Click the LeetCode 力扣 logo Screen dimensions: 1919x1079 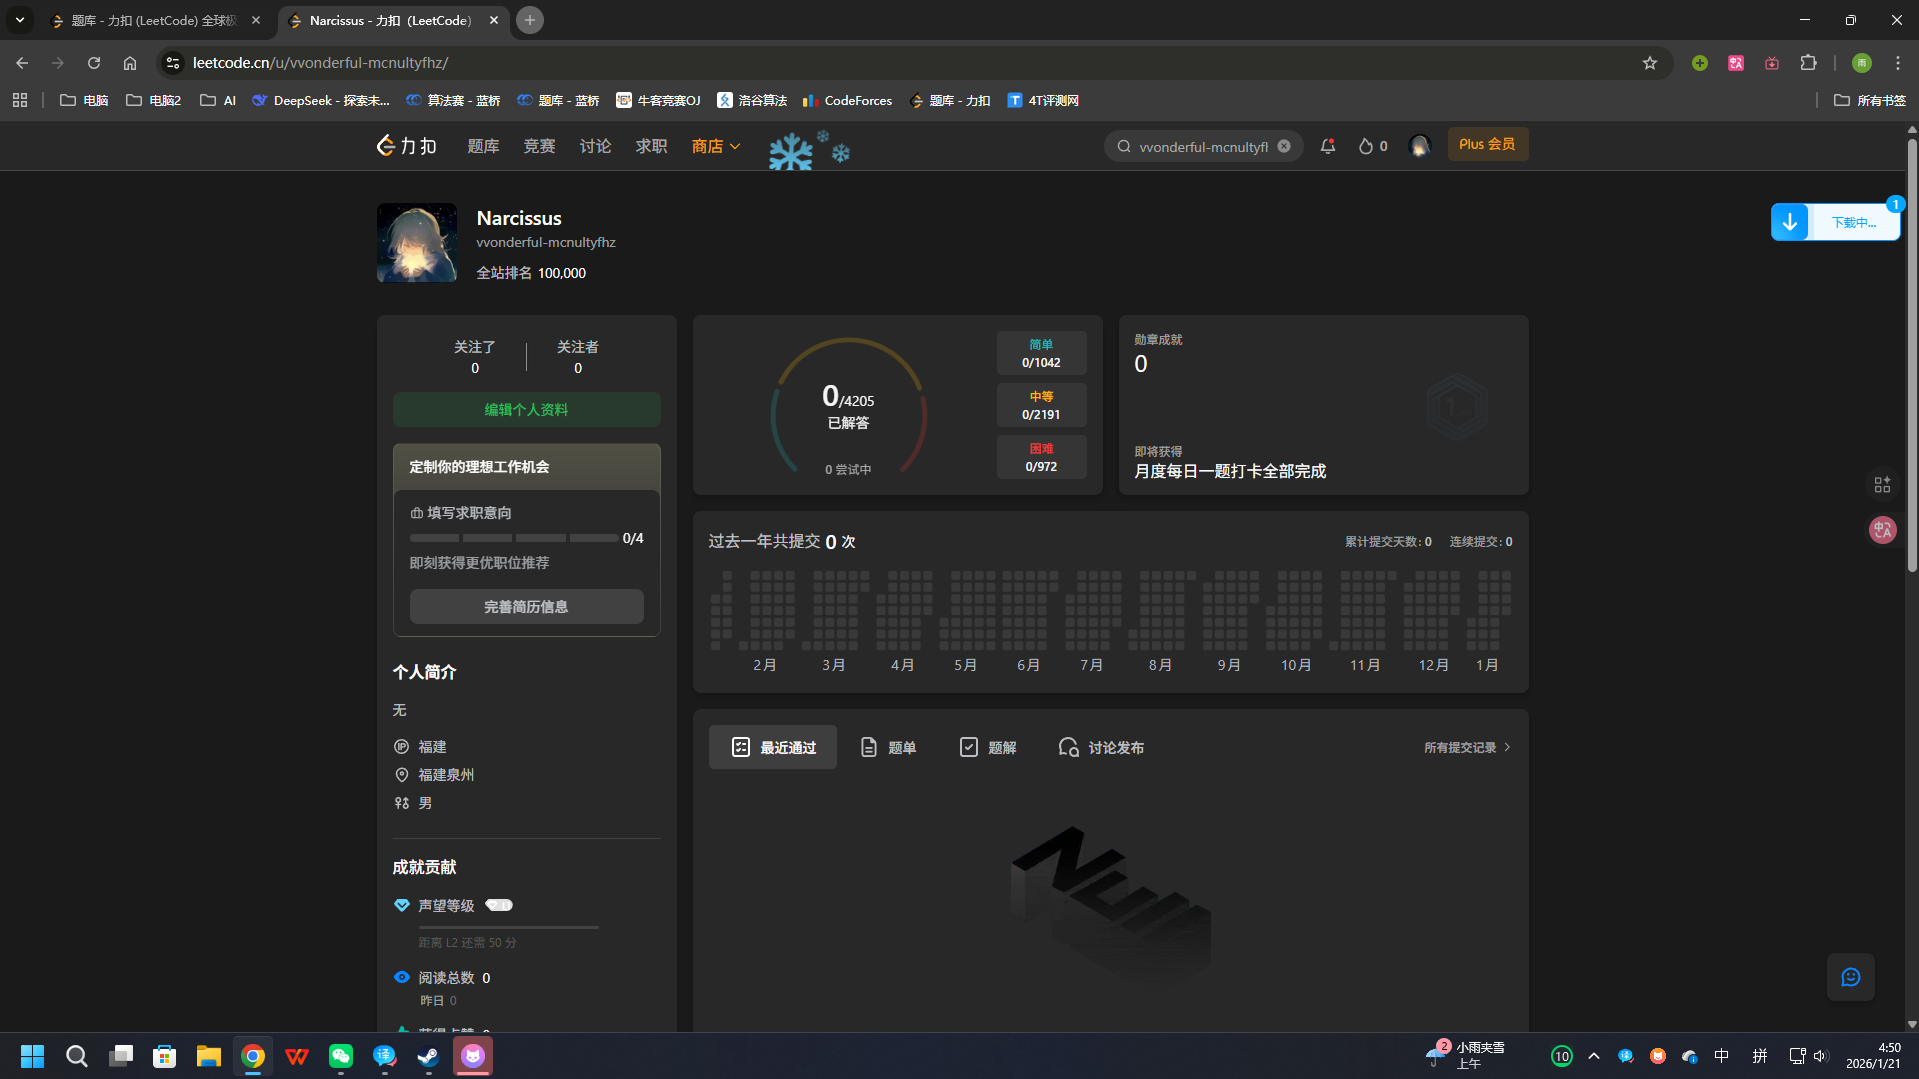click(x=406, y=146)
